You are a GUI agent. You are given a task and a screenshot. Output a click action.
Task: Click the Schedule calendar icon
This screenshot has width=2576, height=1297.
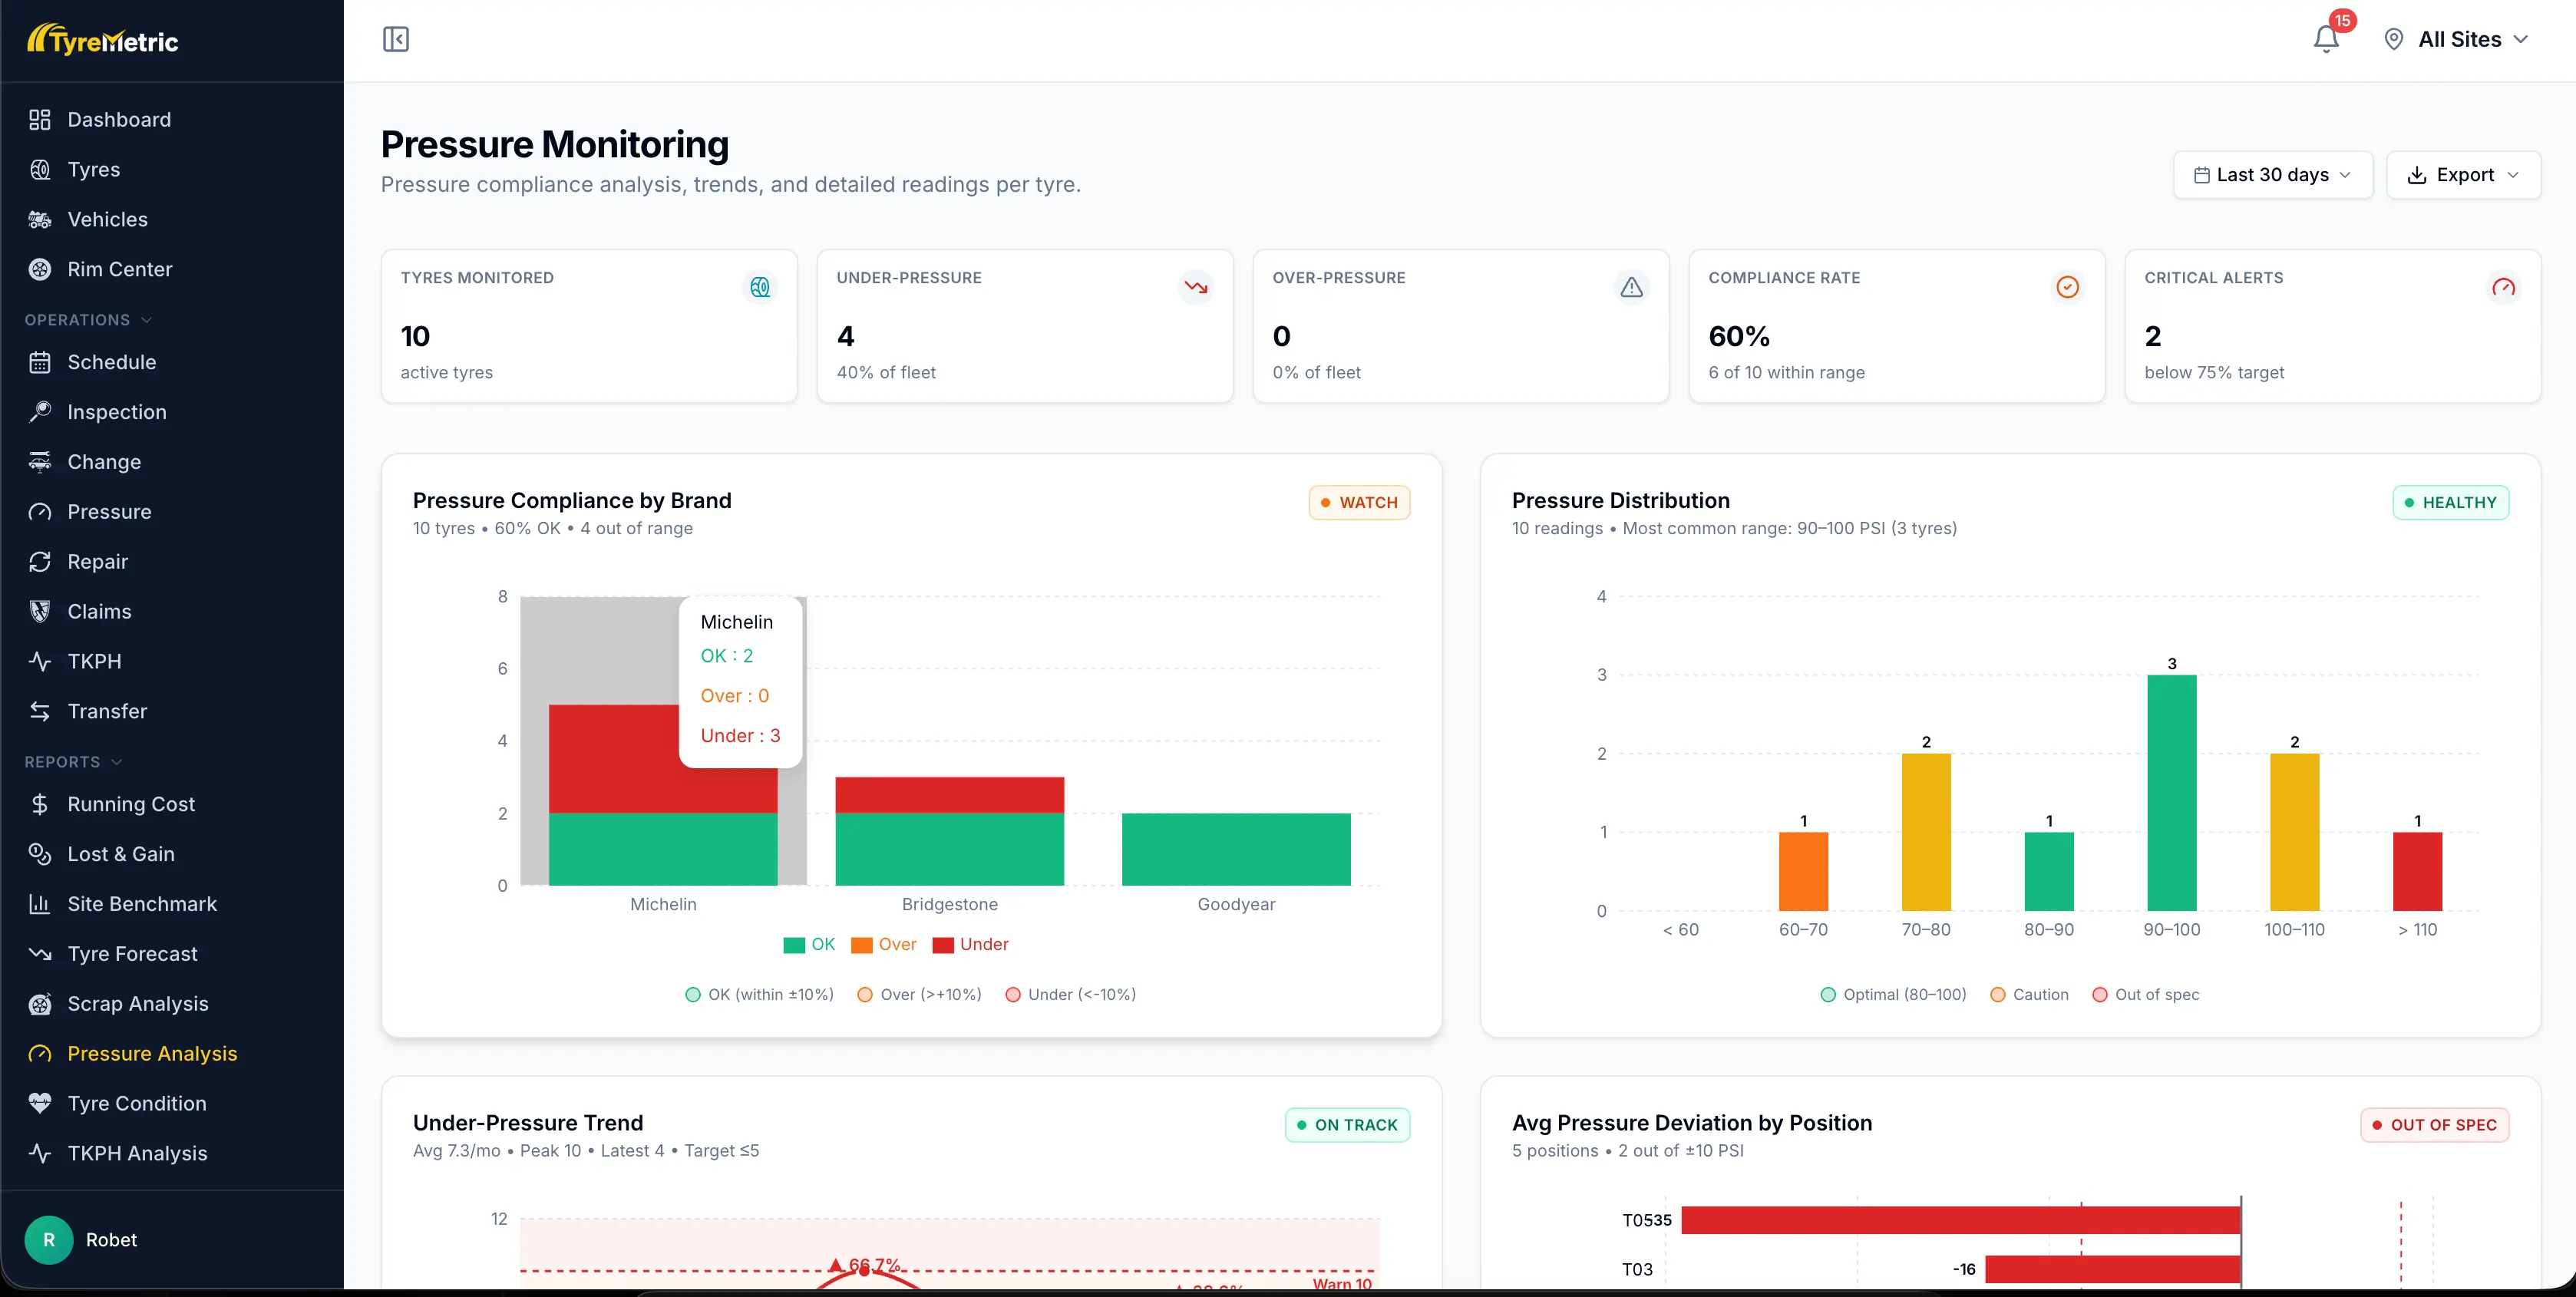pos(40,362)
